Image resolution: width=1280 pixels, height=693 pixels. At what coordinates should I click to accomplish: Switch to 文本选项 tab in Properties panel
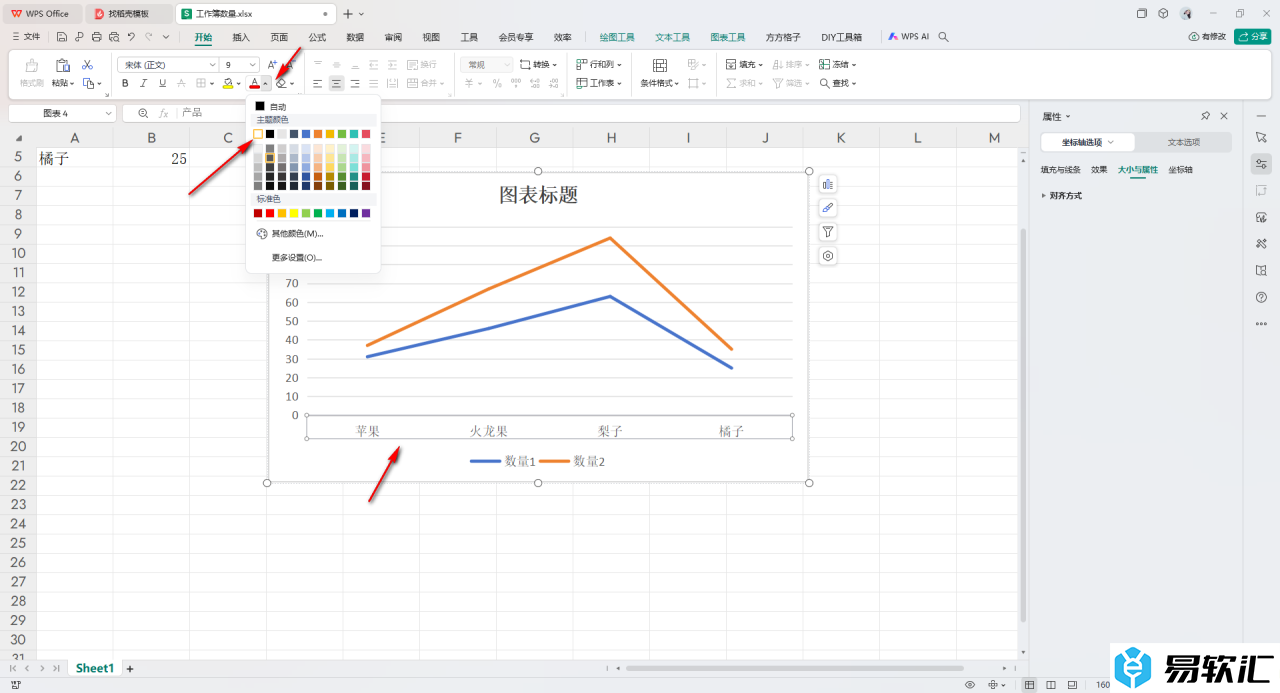1183,142
